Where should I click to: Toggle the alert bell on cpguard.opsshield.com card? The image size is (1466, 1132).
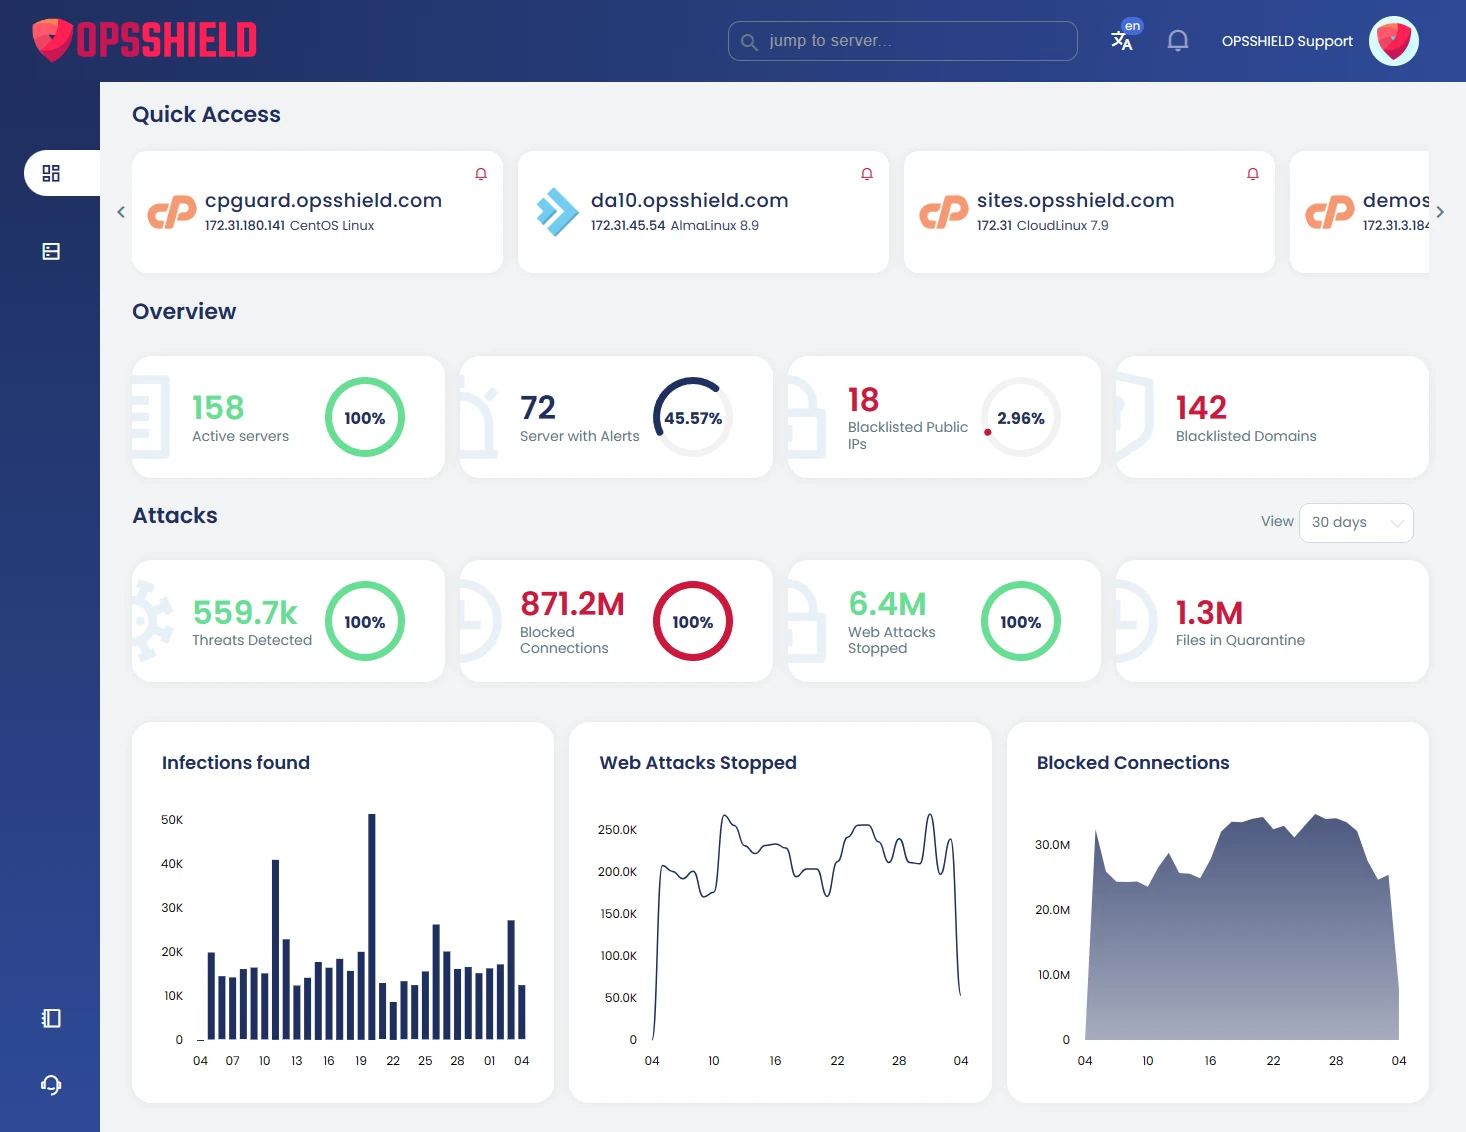(x=480, y=173)
